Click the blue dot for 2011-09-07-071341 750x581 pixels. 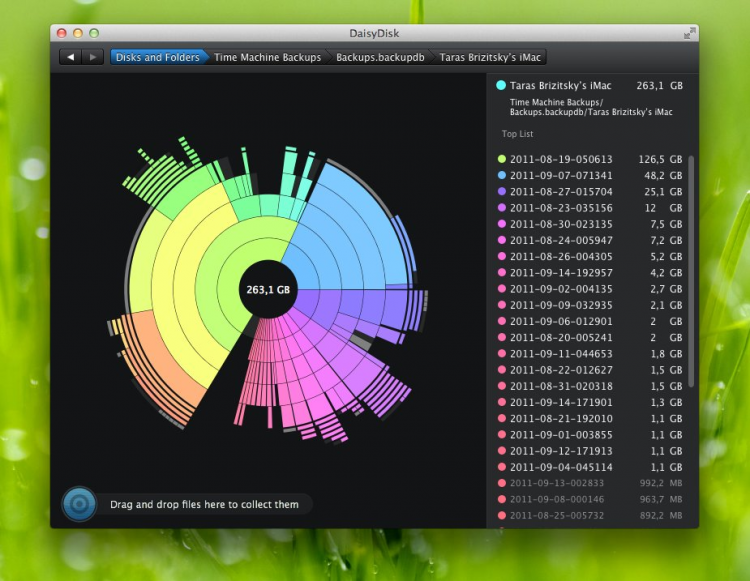click(x=501, y=175)
